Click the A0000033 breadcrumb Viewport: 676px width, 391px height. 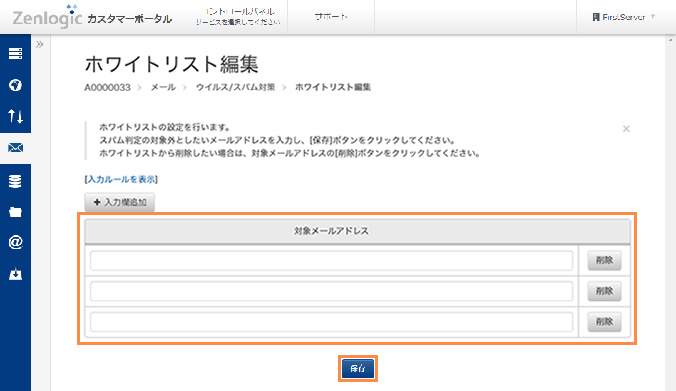click(107, 88)
